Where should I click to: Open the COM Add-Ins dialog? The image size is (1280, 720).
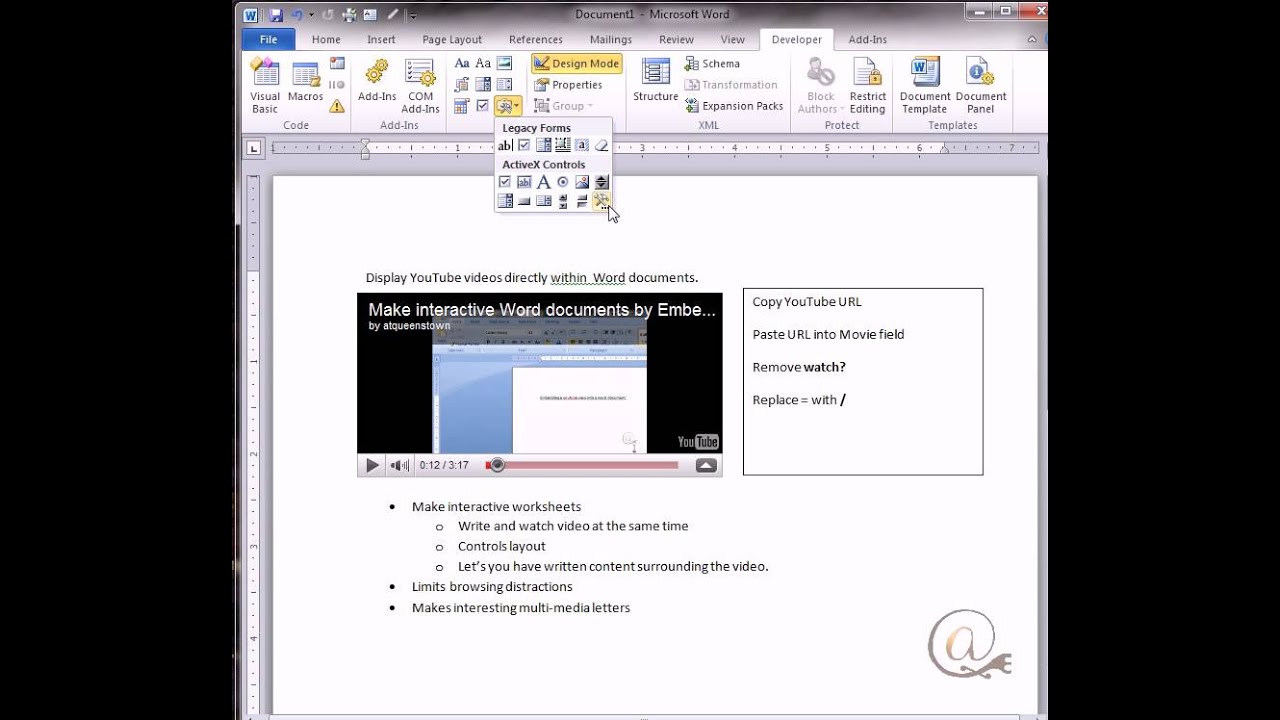[420, 86]
